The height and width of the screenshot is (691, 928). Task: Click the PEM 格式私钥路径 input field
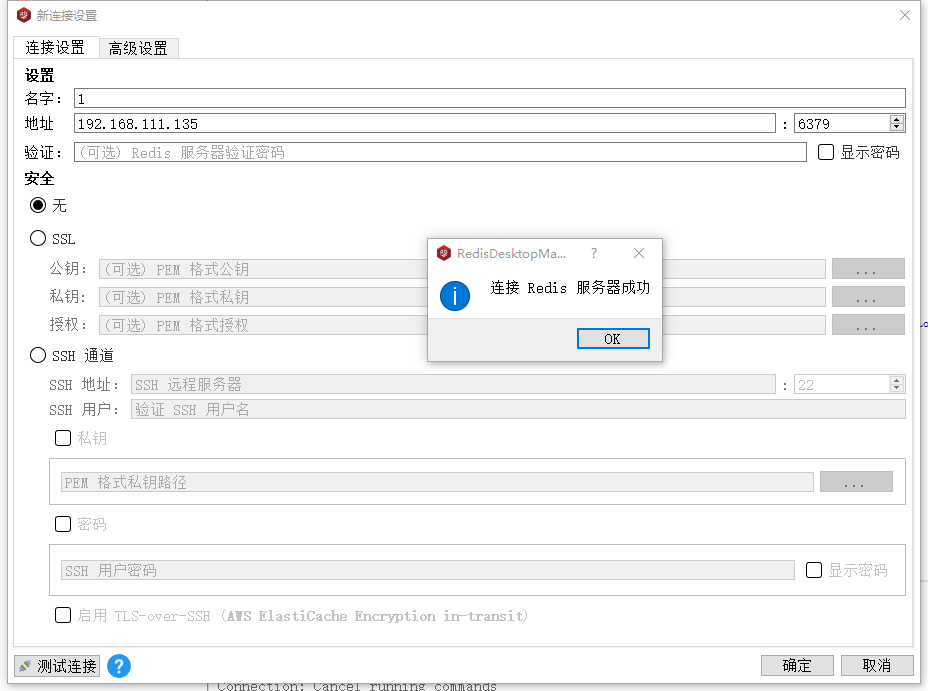coord(437,482)
